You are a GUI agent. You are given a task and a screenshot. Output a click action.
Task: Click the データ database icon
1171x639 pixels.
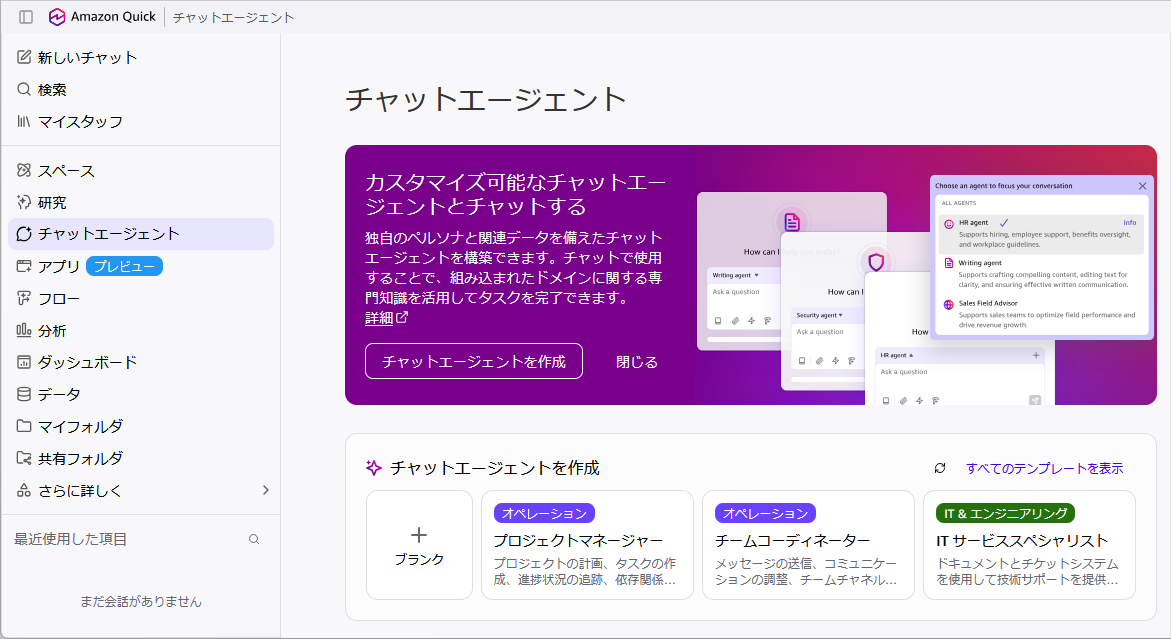coord(24,394)
